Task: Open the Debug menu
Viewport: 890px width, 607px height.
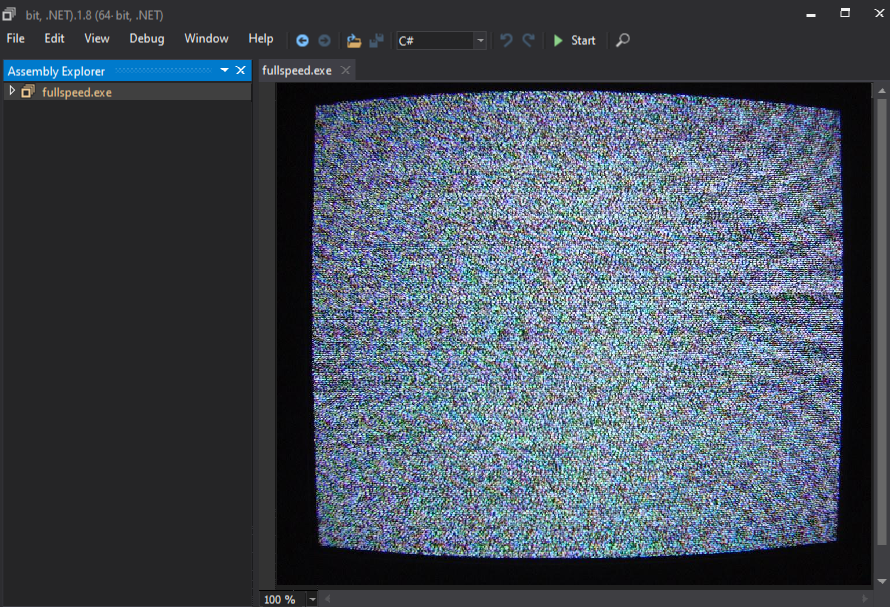Action: pos(146,39)
